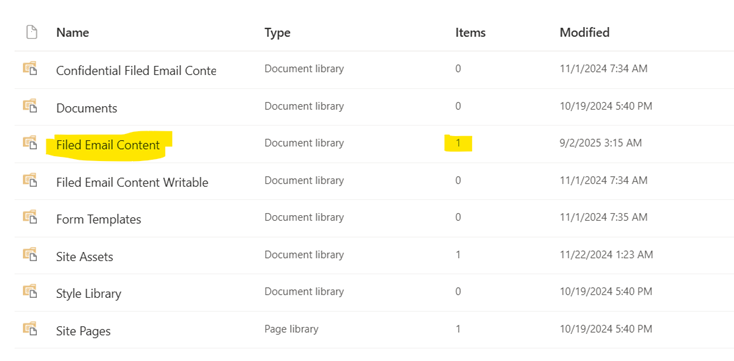The width and height of the screenshot is (734, 361).
Task: Sort by the Type column header
Action: (277, 32)
